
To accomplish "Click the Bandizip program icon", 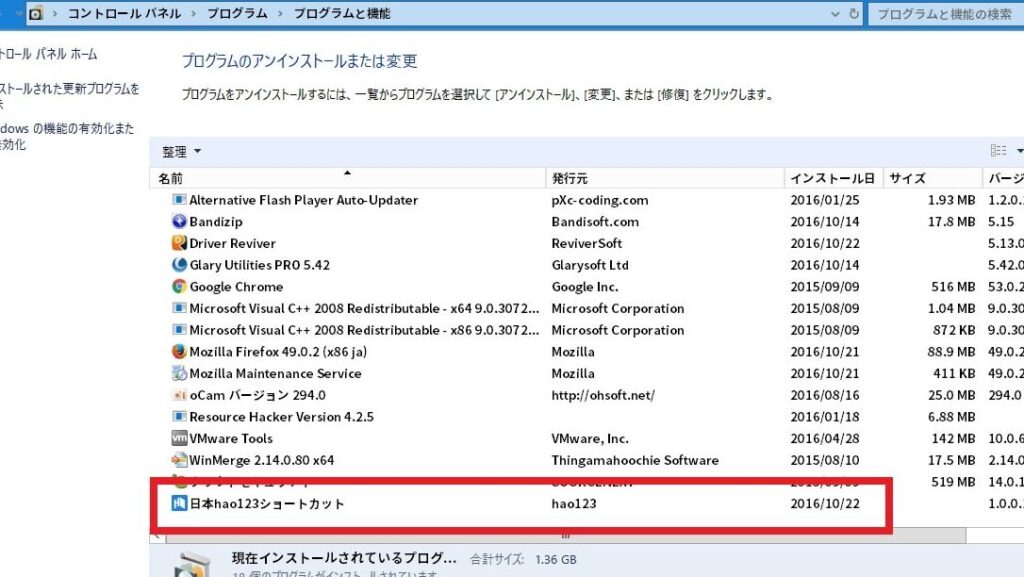I will [x=180, y=222].
